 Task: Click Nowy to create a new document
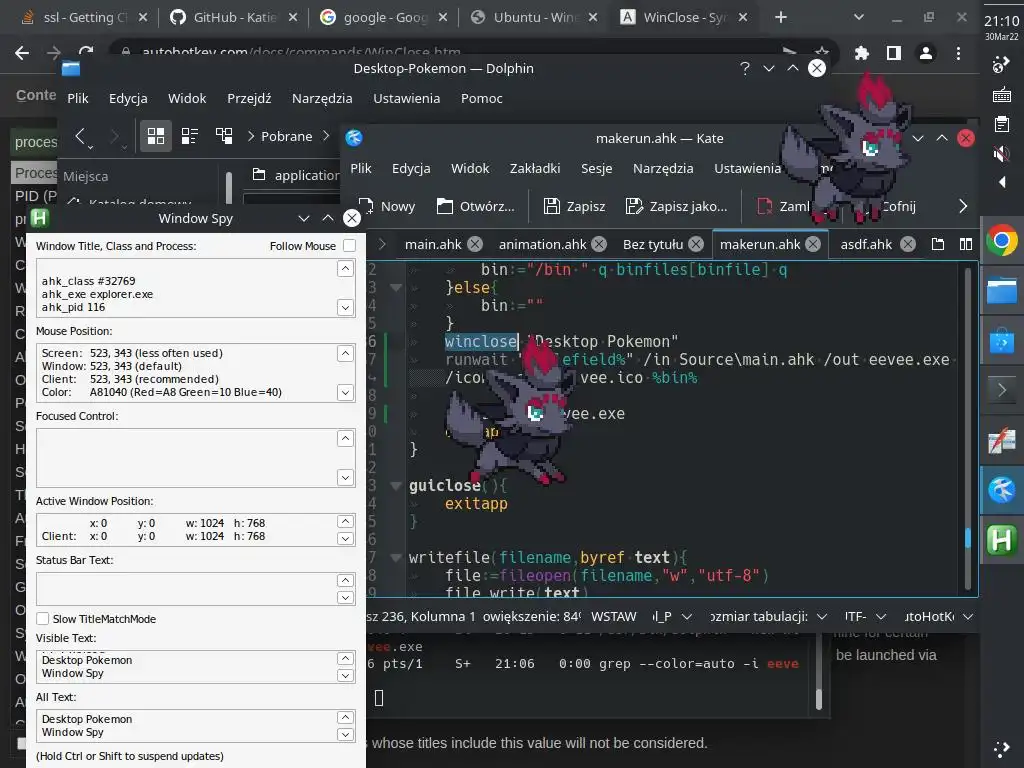pyautogui.click(x=387, y=206)
